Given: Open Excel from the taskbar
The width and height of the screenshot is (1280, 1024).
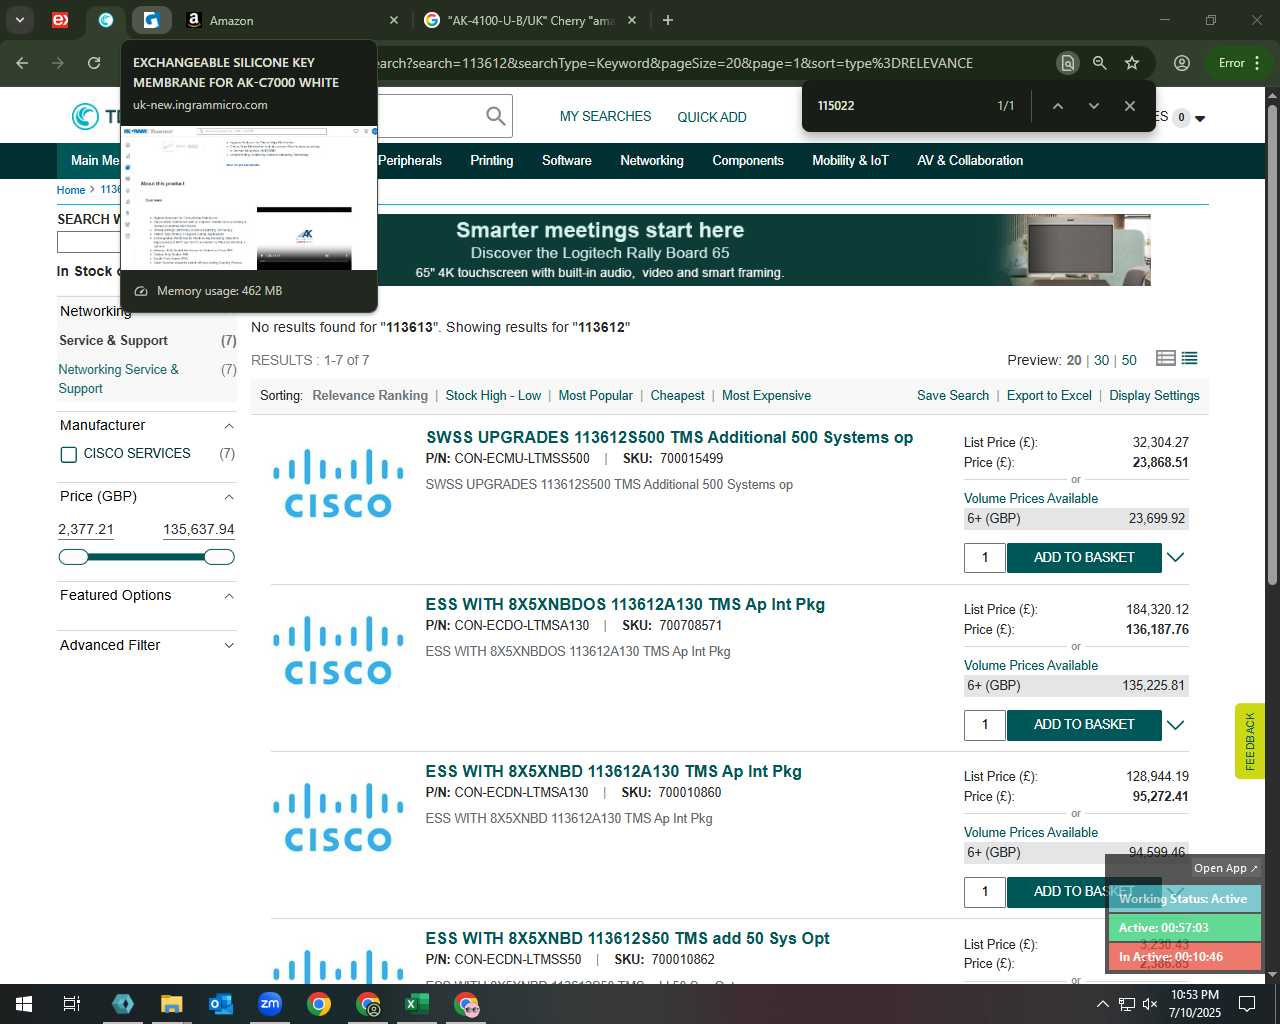Looking at the screenshot, I should 417,1004.
